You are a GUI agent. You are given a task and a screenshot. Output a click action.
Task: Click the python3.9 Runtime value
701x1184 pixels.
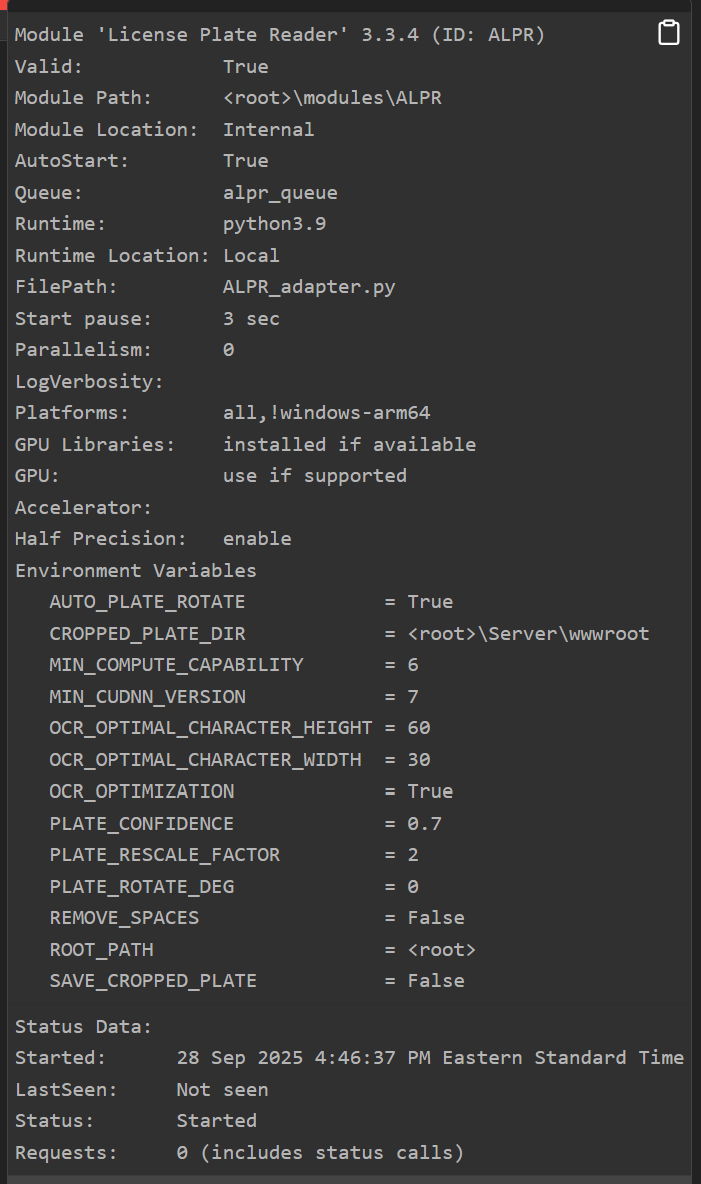click(x=274, y=224)
